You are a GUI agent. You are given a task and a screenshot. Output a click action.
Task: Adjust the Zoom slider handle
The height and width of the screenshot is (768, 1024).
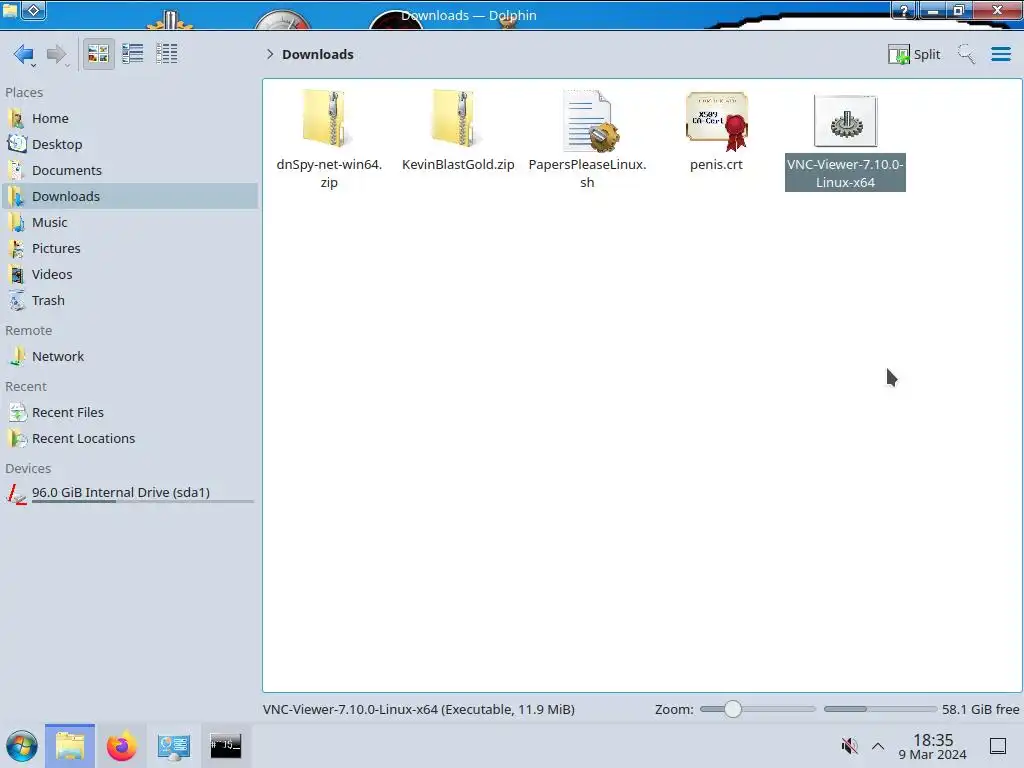coord(733,709)
